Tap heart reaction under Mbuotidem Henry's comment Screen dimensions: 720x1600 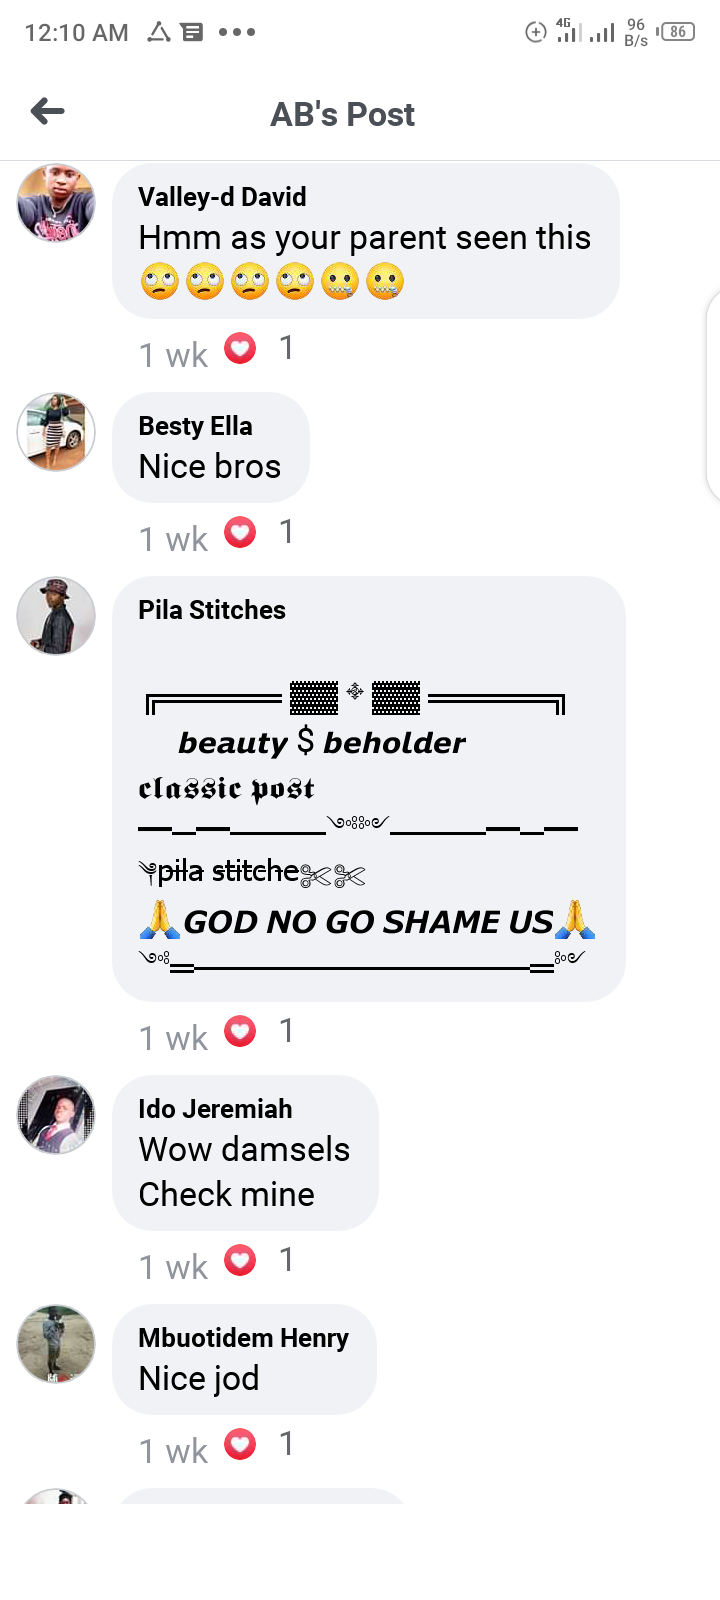[x=240, y=1444]
